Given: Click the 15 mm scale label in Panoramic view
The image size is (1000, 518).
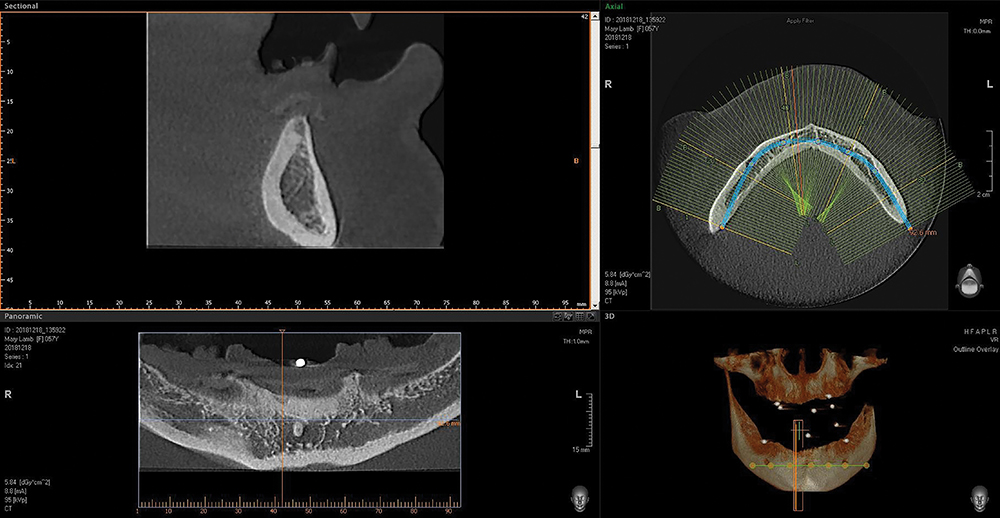Looking at the screenshot, I should (580, 451).
